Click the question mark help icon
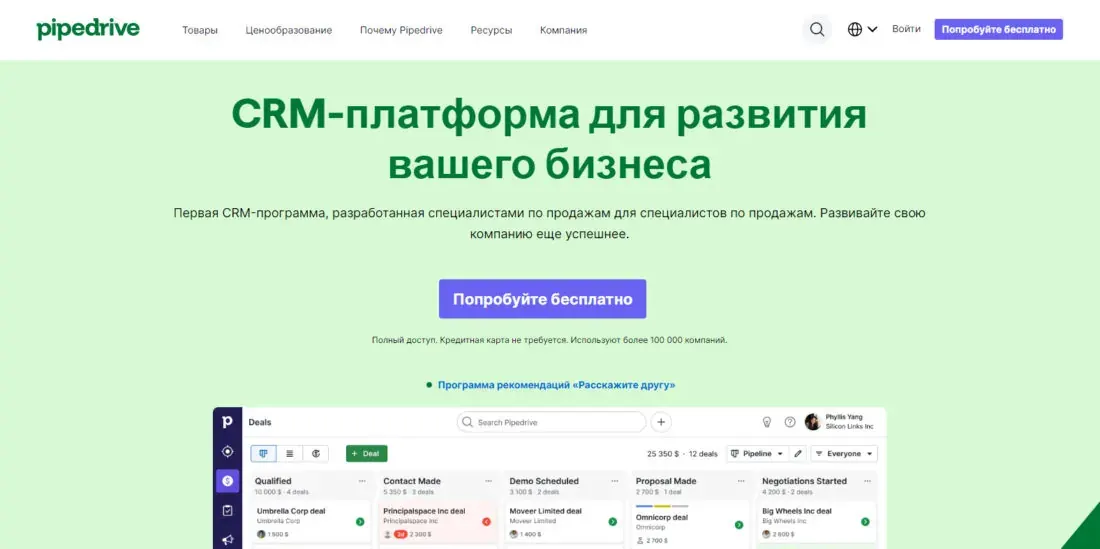1100x549 pixels. click(x=790, y=422)
